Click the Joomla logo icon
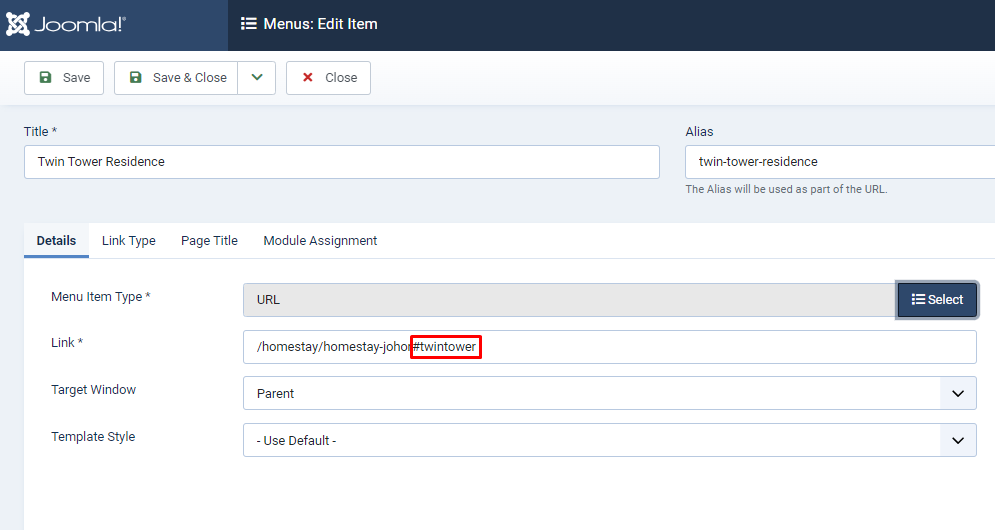 [18, 24]
